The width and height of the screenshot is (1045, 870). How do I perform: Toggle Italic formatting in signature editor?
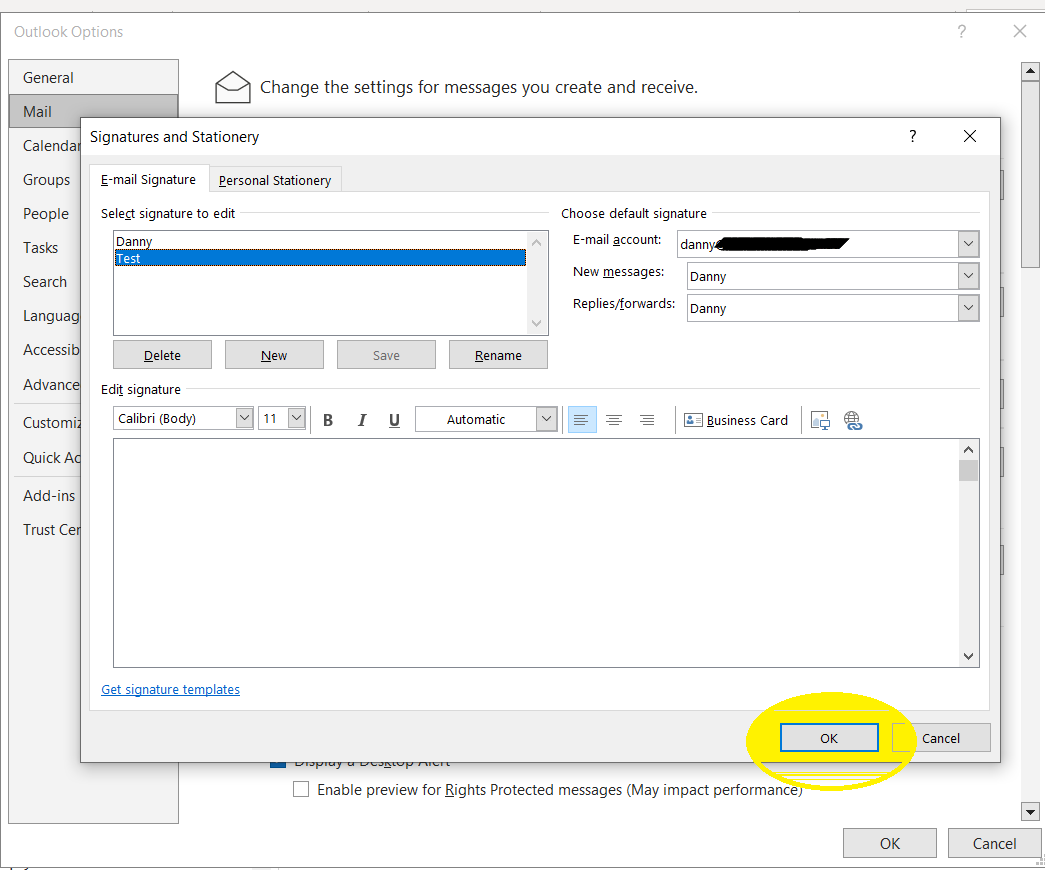(x=362, y=420)
